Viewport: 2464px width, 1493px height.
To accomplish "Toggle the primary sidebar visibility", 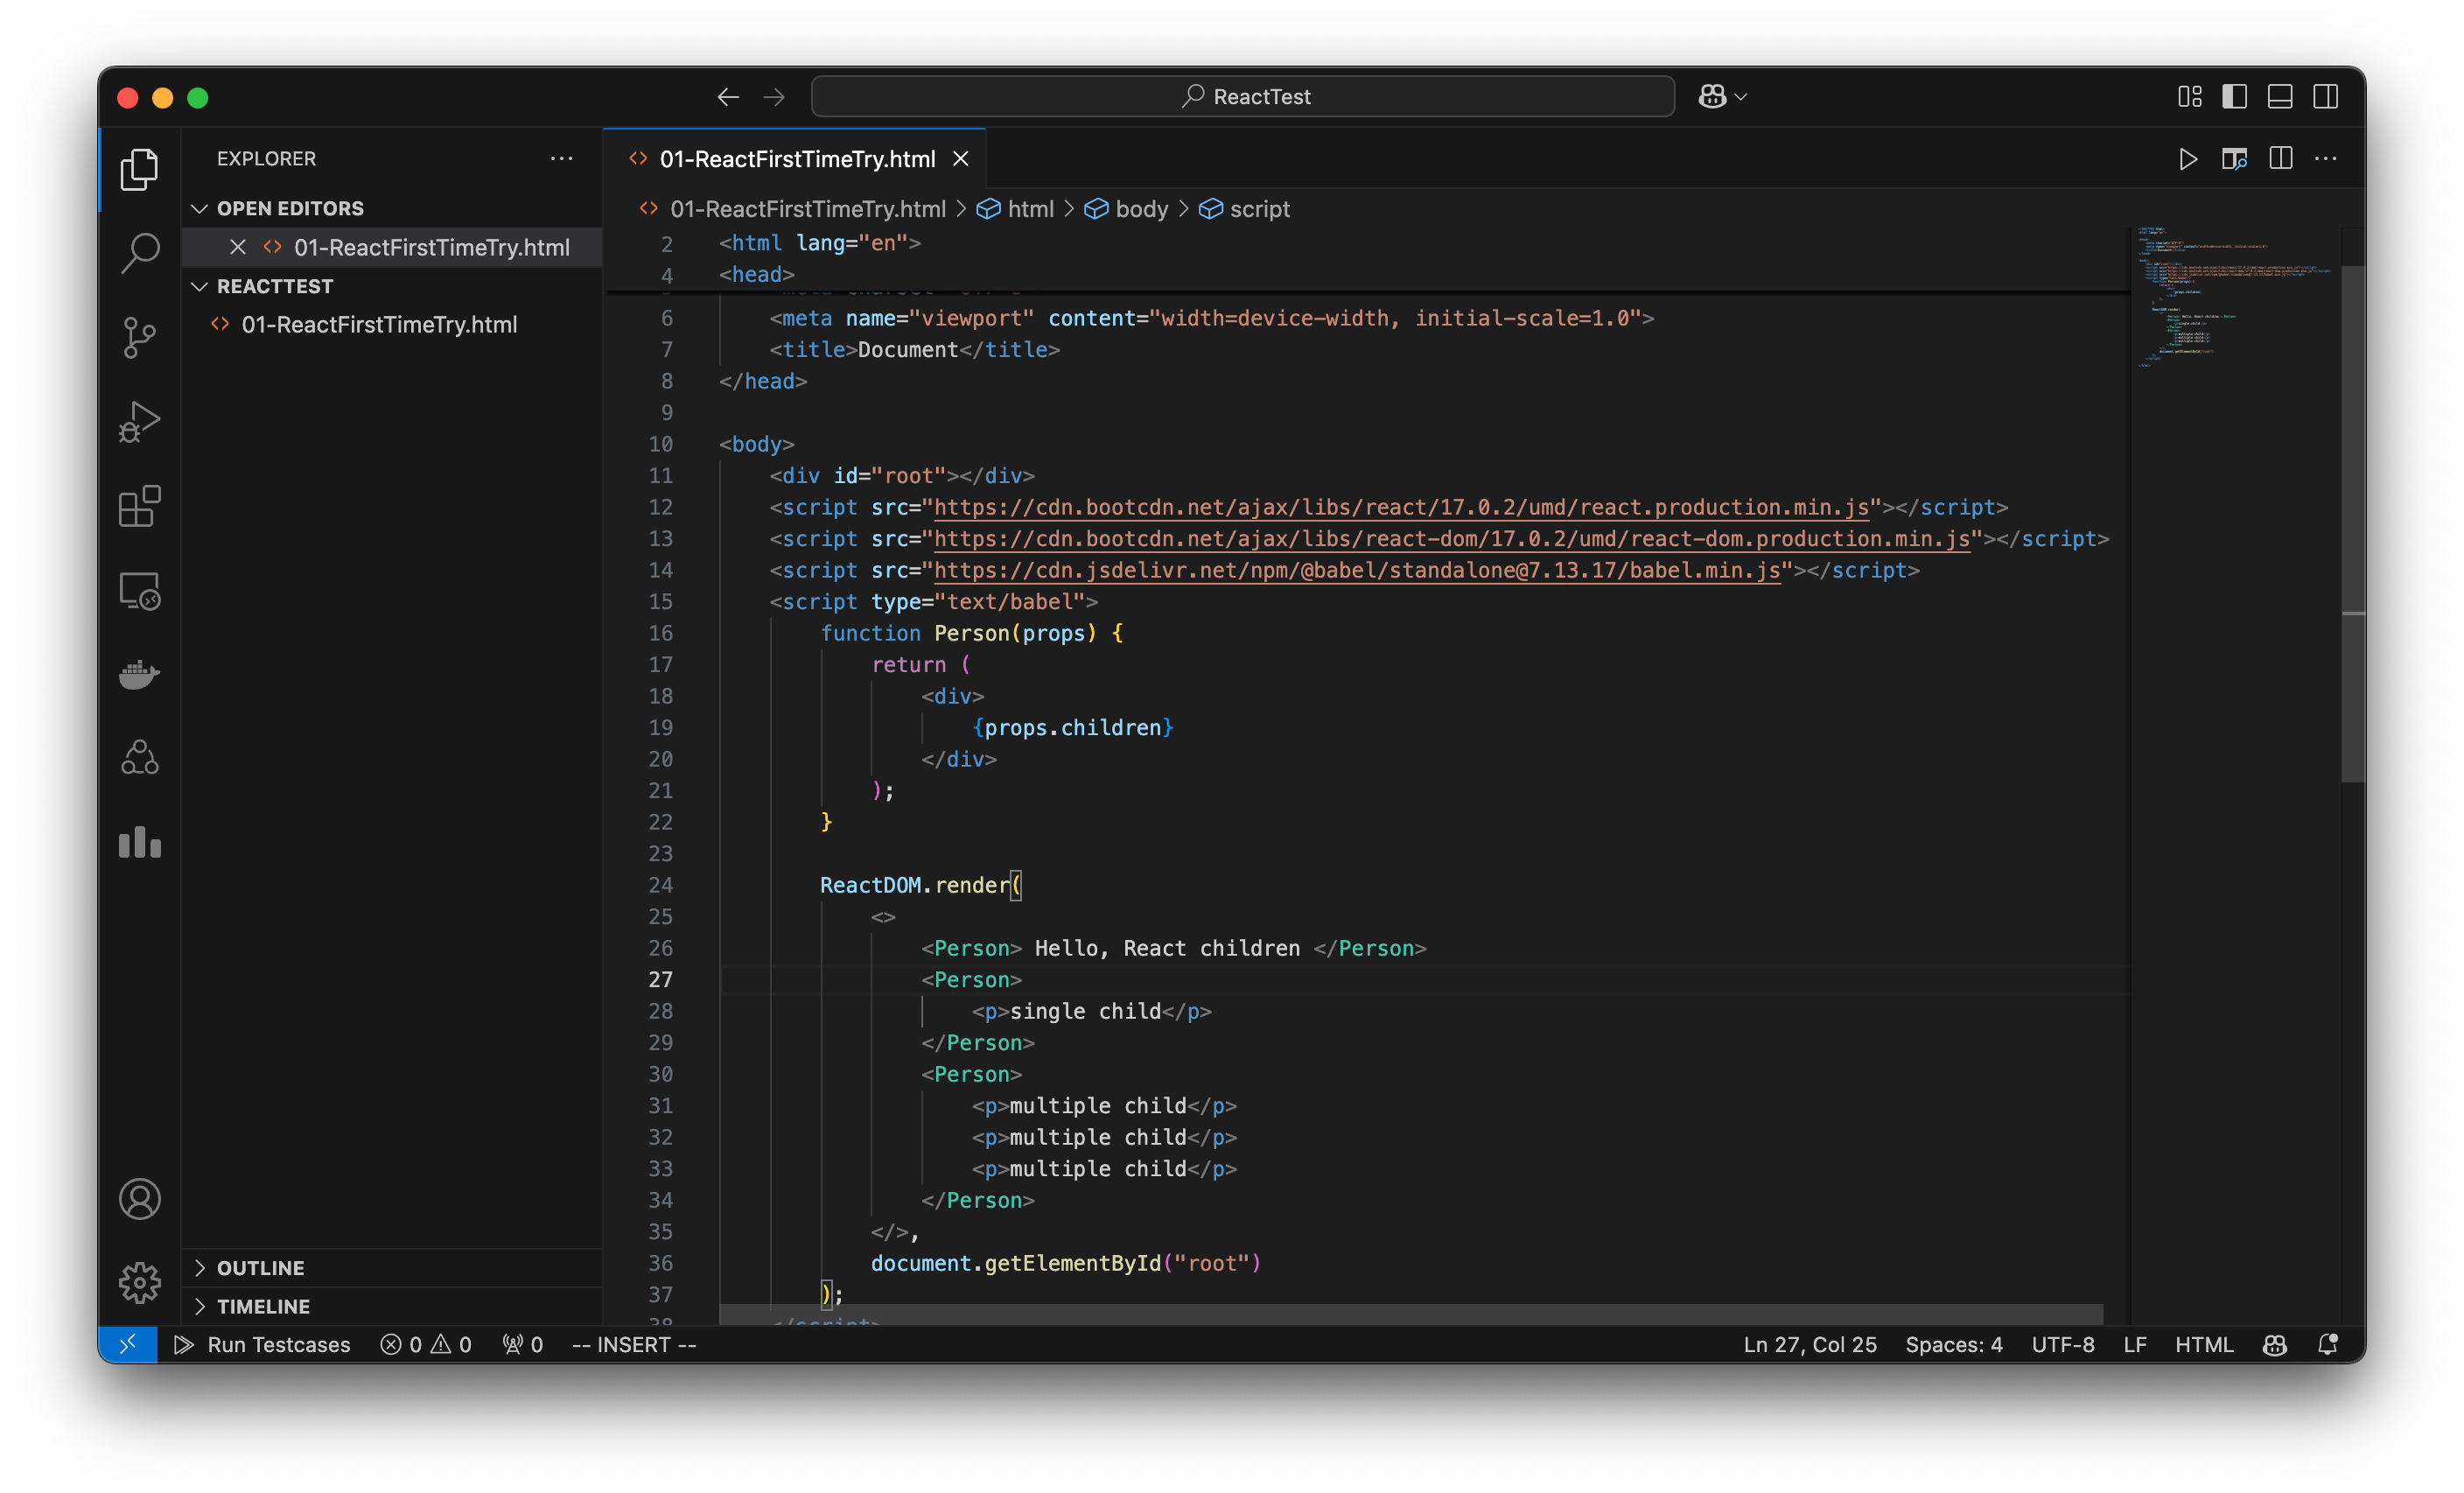I will [x=2235, y=96].
